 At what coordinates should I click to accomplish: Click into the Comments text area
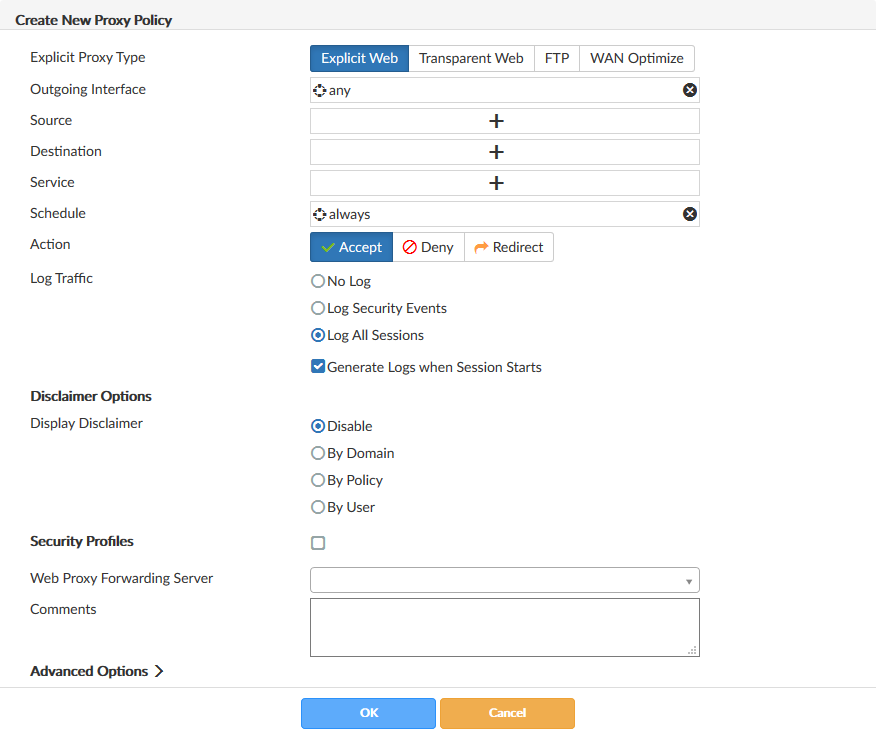coord(504,627)
